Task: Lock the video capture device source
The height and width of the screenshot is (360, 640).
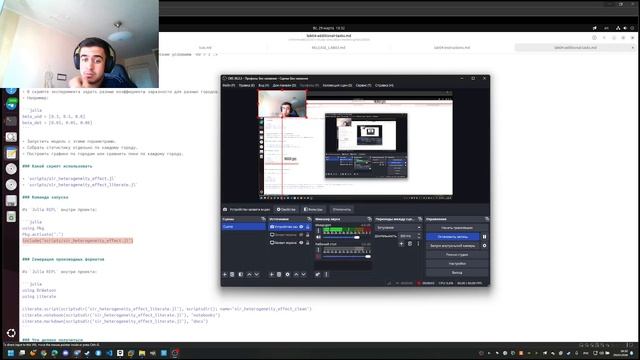Action: 308,227
